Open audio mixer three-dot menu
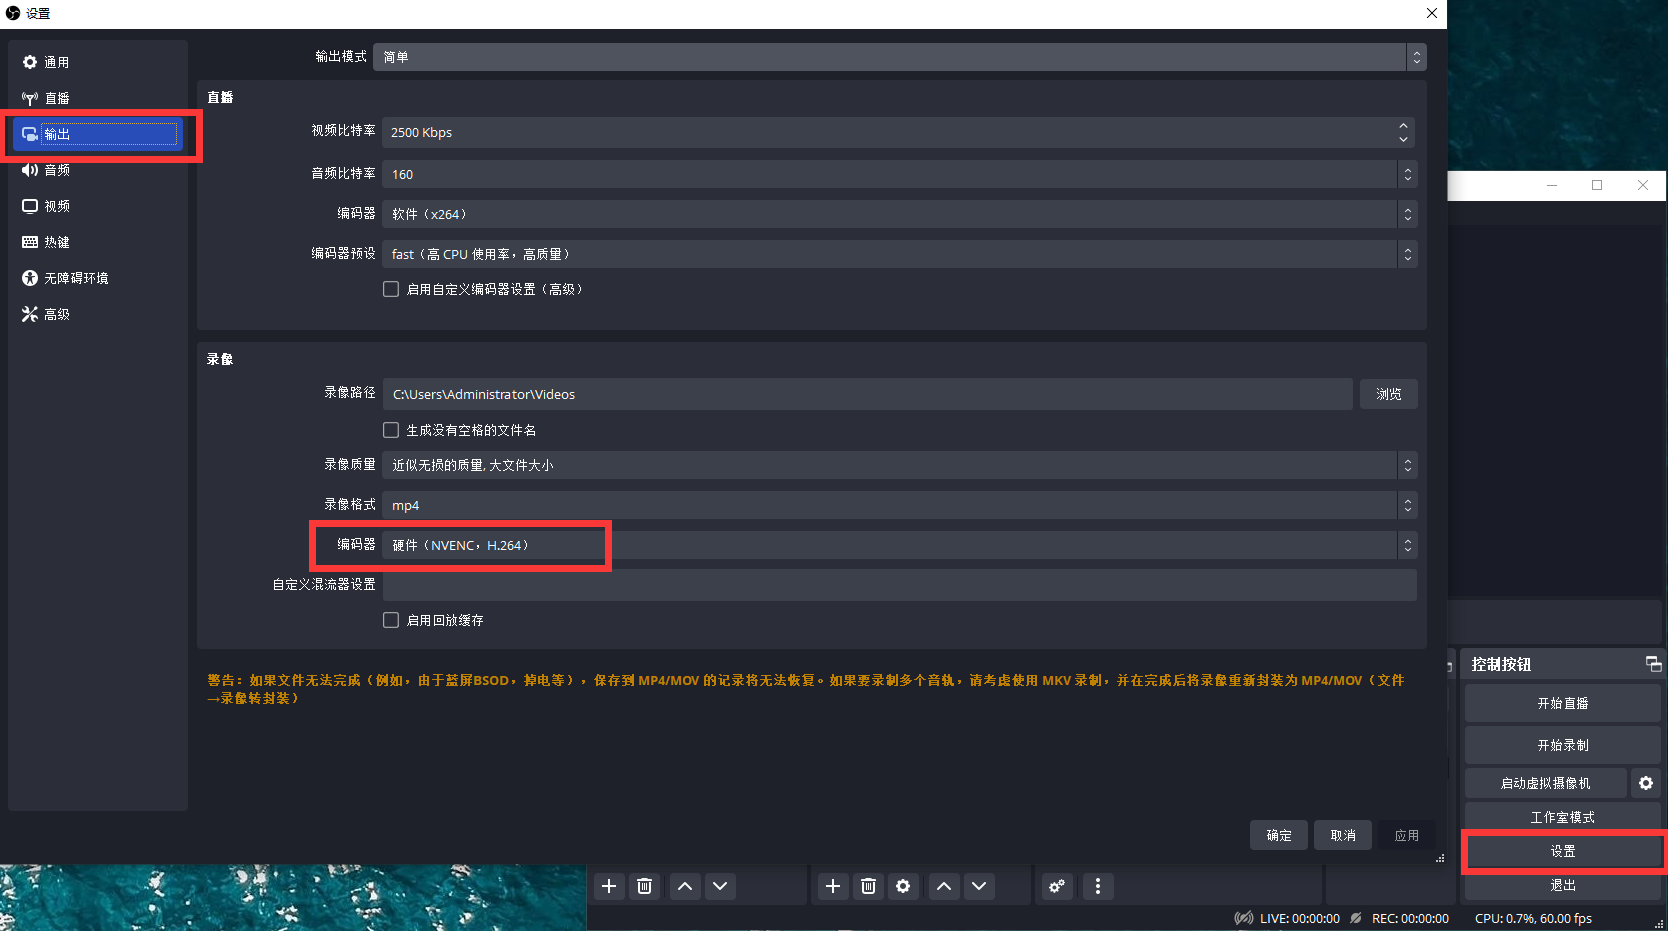1668x931 pixels. (1098, 886)
